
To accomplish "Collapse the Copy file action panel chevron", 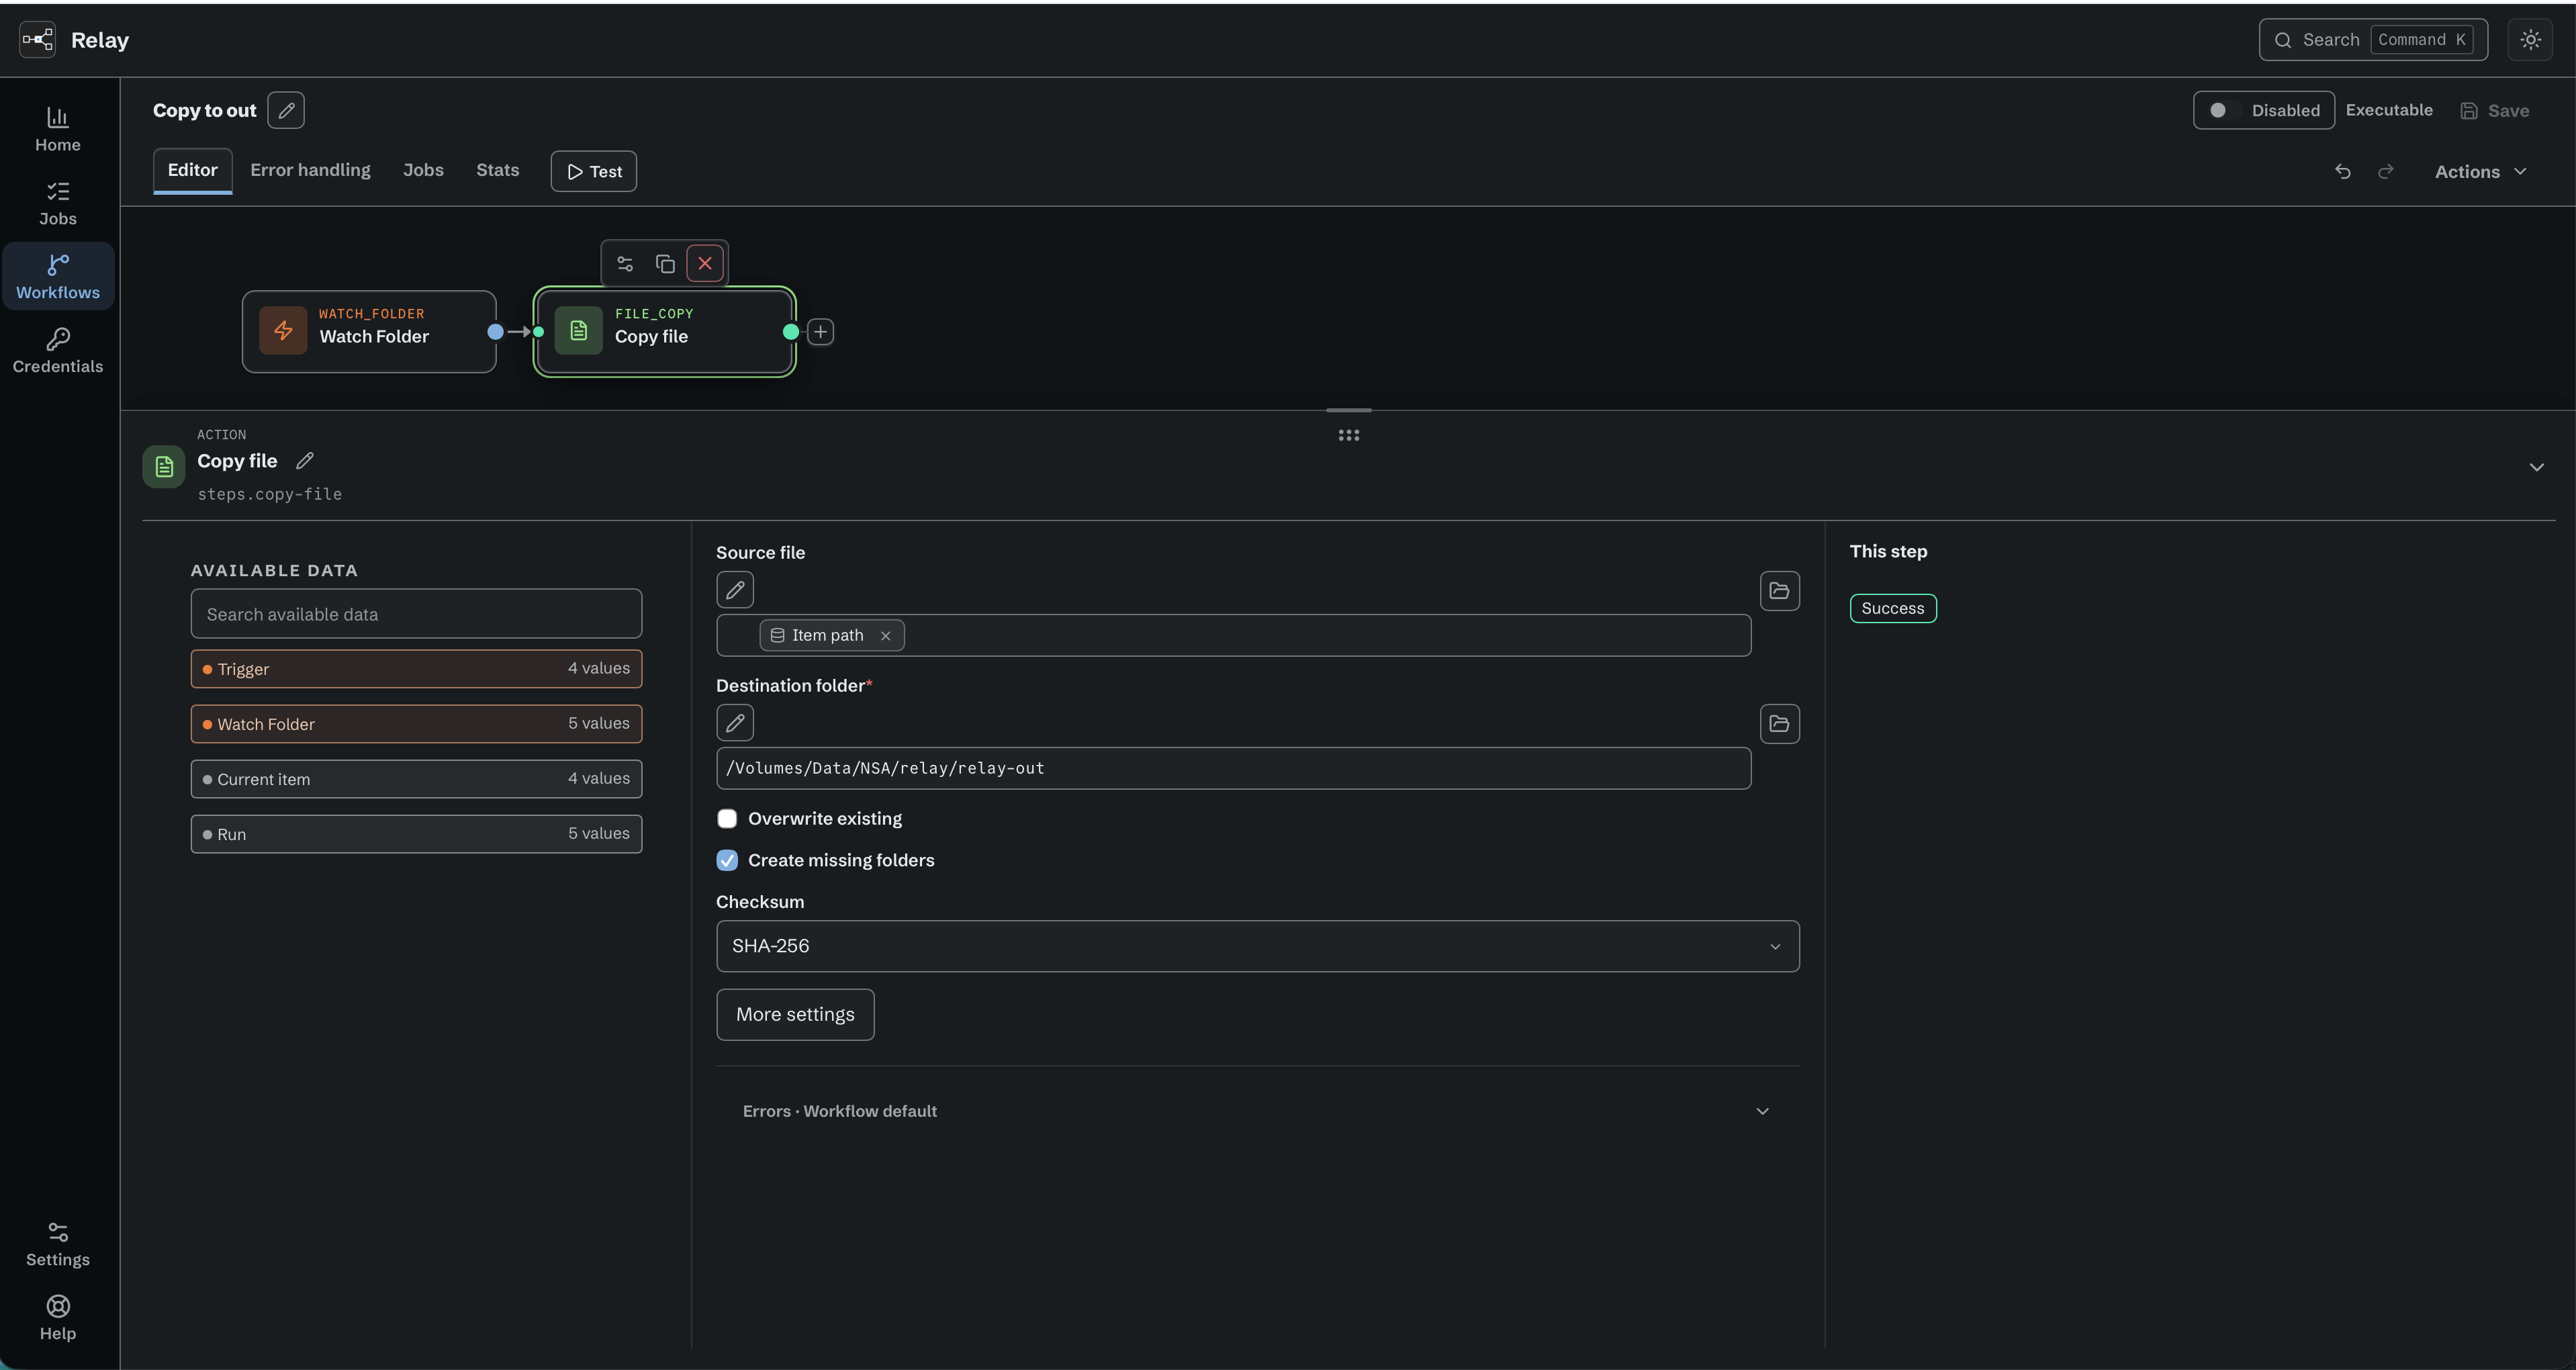I will tap(2536, 467).
